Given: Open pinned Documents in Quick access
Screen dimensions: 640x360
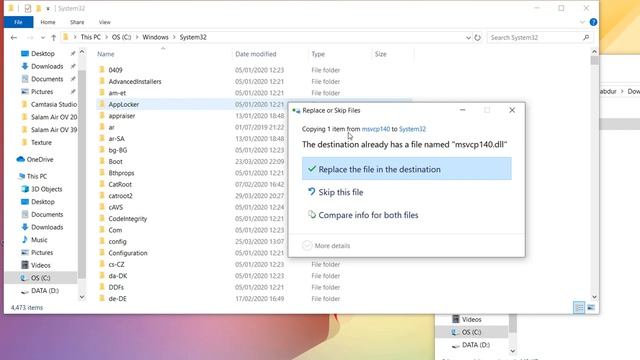Looking at the screenshot, I should pyautogui.click(x=47, y=79).
